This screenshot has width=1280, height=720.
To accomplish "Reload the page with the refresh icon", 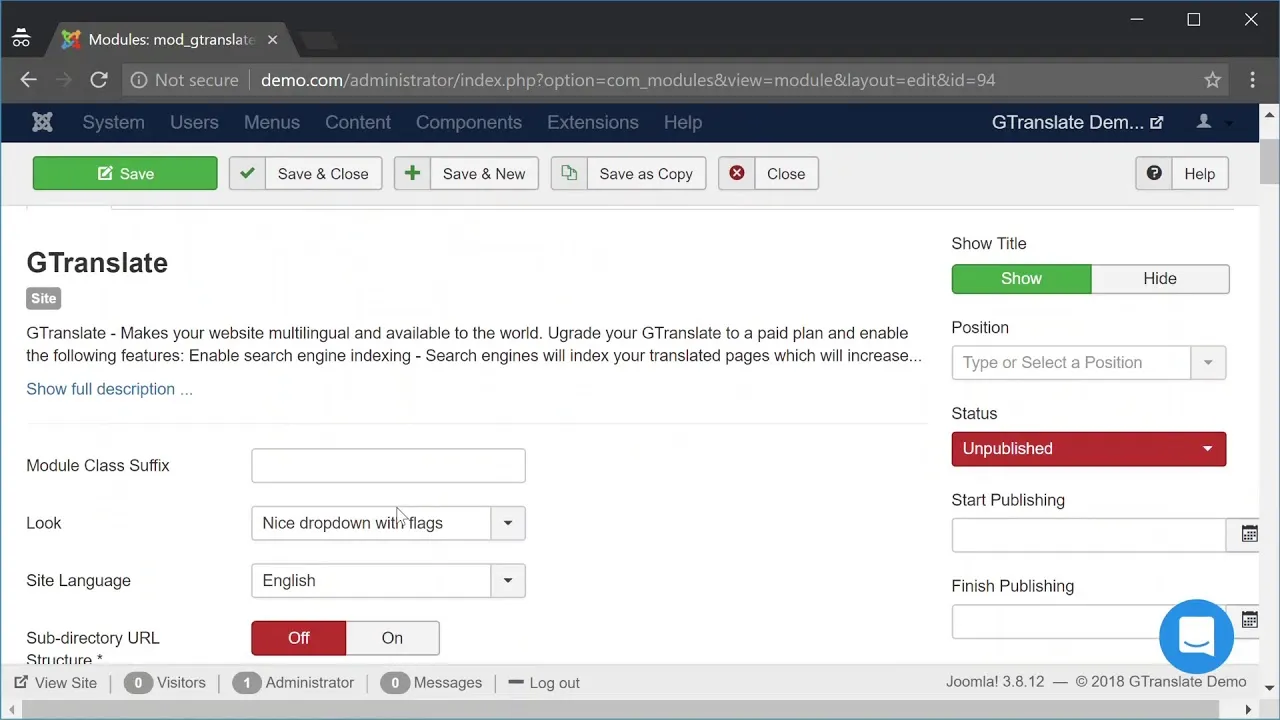I will coord(98,80).
